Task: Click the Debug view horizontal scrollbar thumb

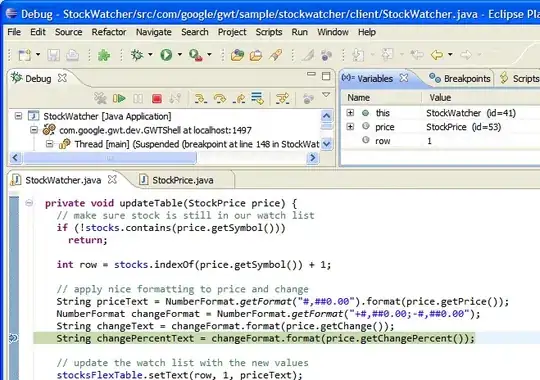Action: (x=110, y=158)
